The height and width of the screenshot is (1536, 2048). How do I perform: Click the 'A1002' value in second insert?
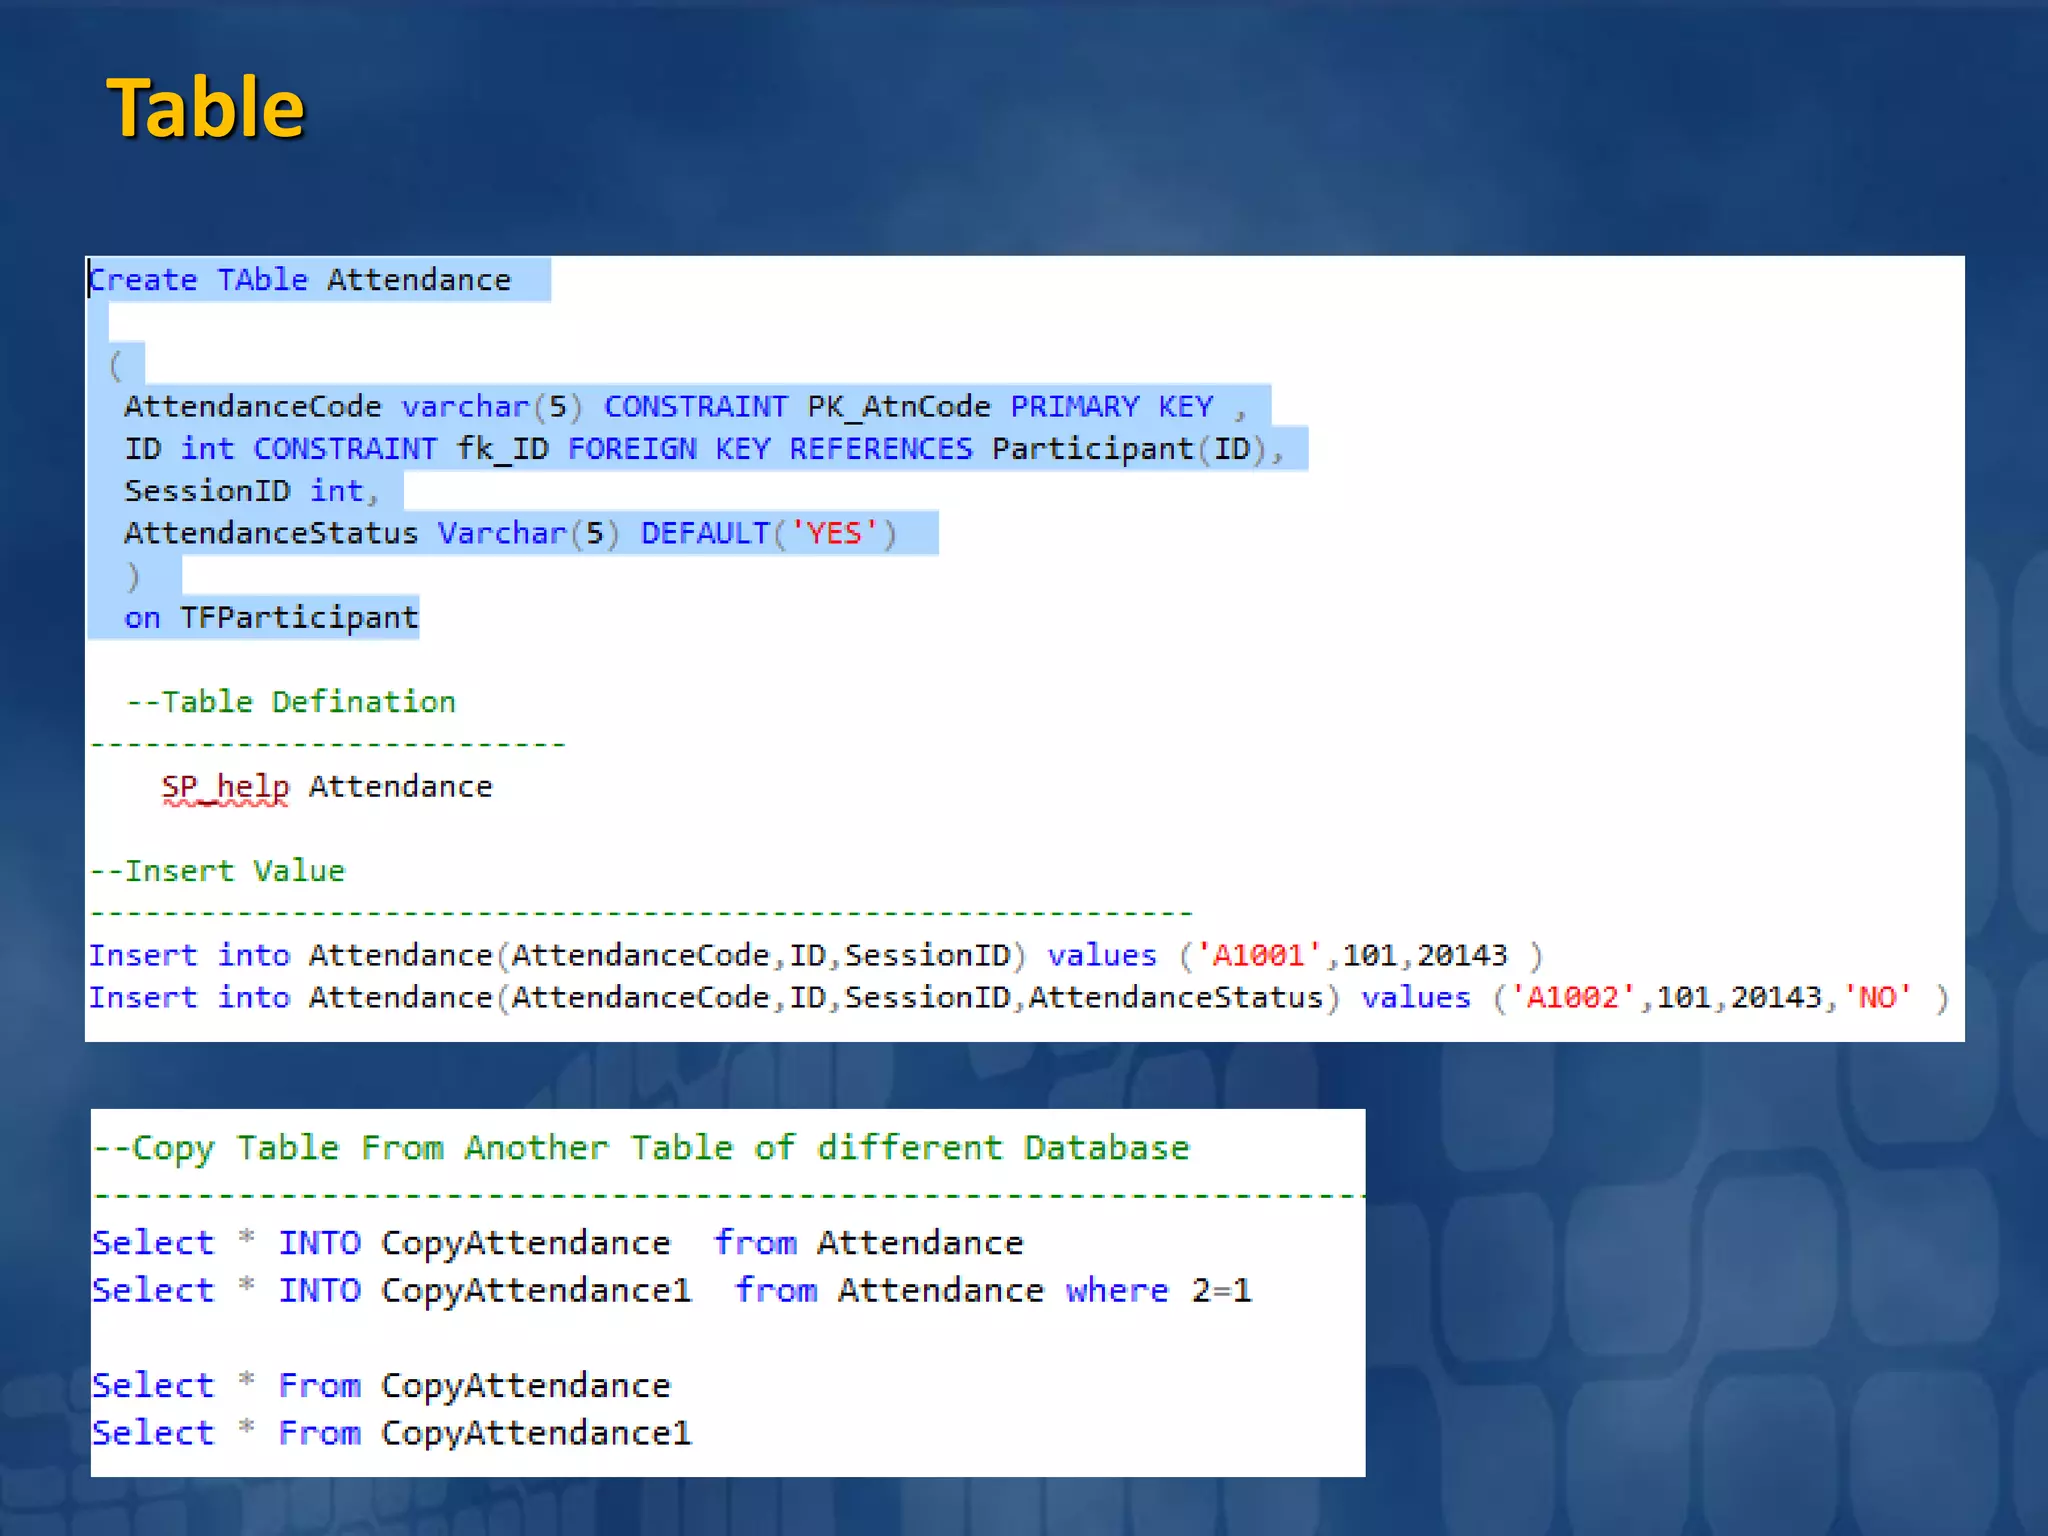(x=1572, y=998)
